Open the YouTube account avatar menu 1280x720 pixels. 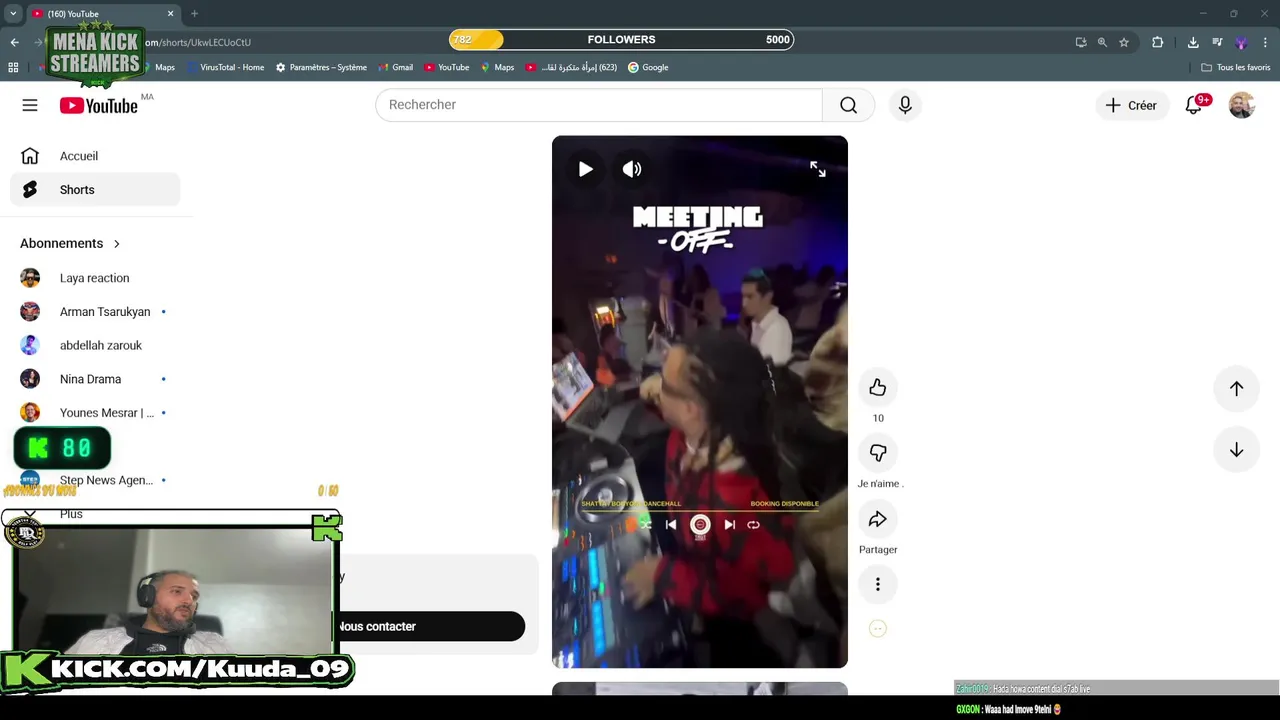tap(1241, 105)
